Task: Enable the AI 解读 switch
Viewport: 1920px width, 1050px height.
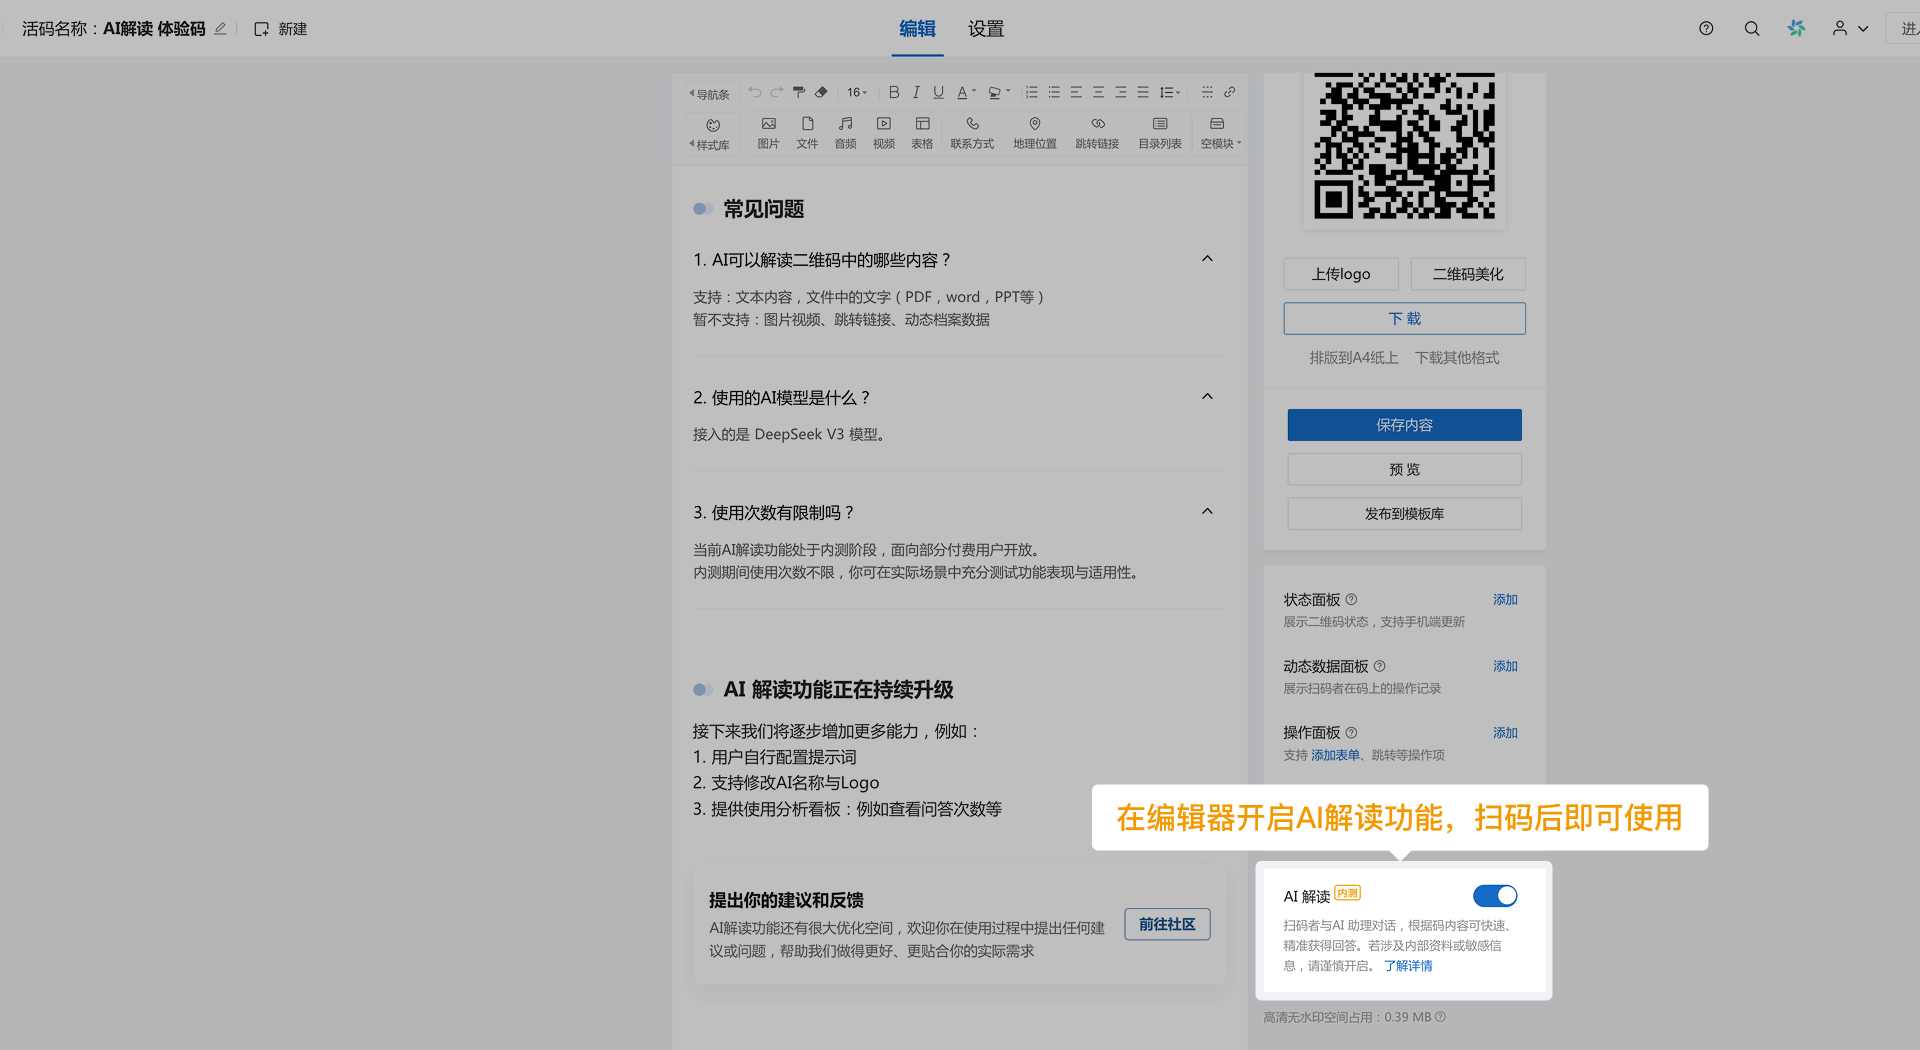Action: coord(1494,895)
